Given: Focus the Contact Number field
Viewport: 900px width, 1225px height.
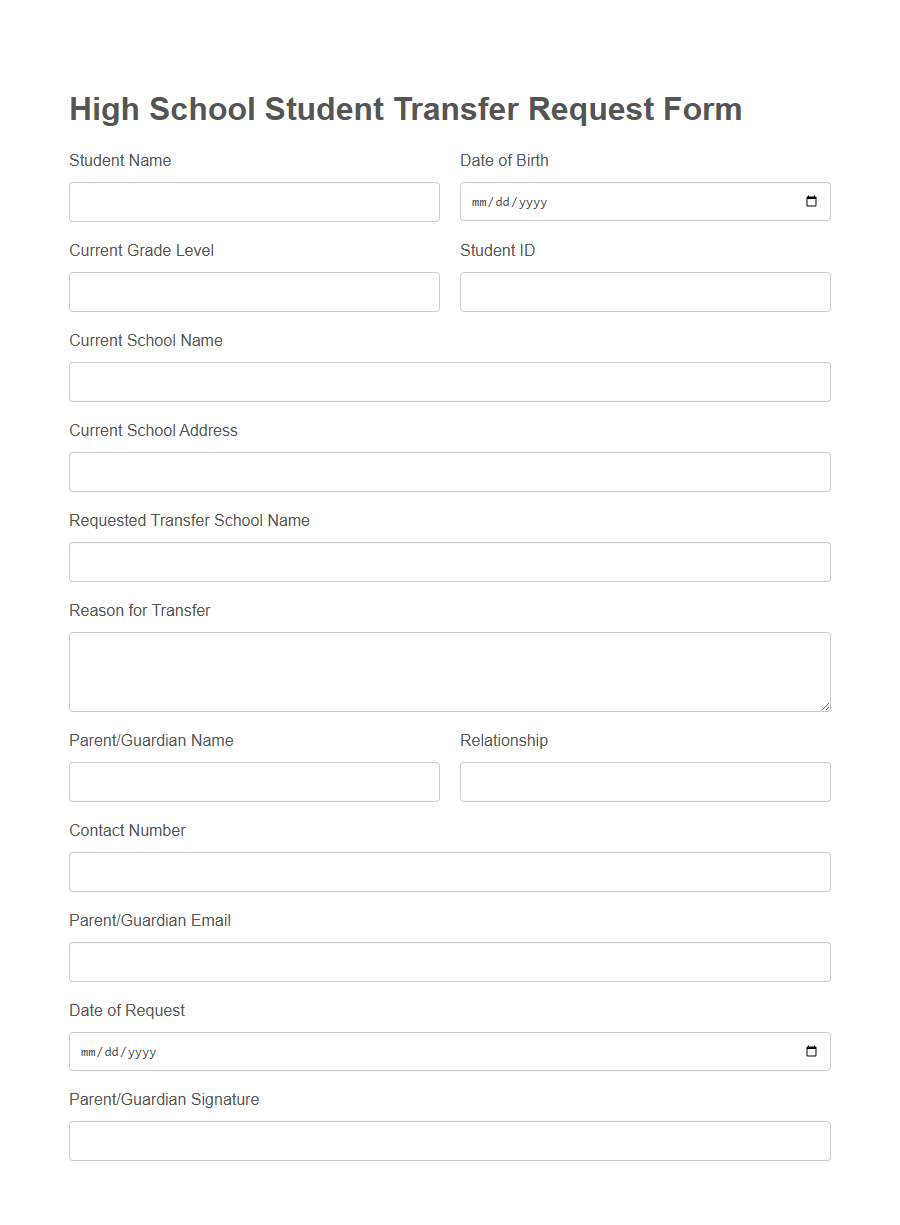Looking at the screenshot, I should pyautogui.click(x=449, y=871).
